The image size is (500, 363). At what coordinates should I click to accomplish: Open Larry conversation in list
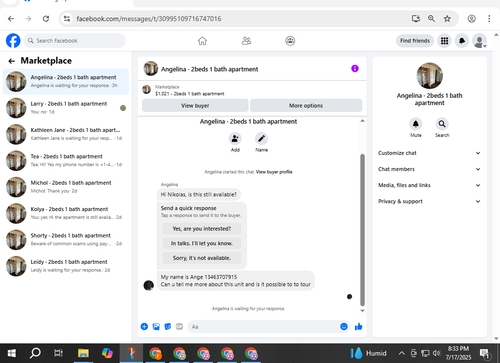click(x=66, y=108)
